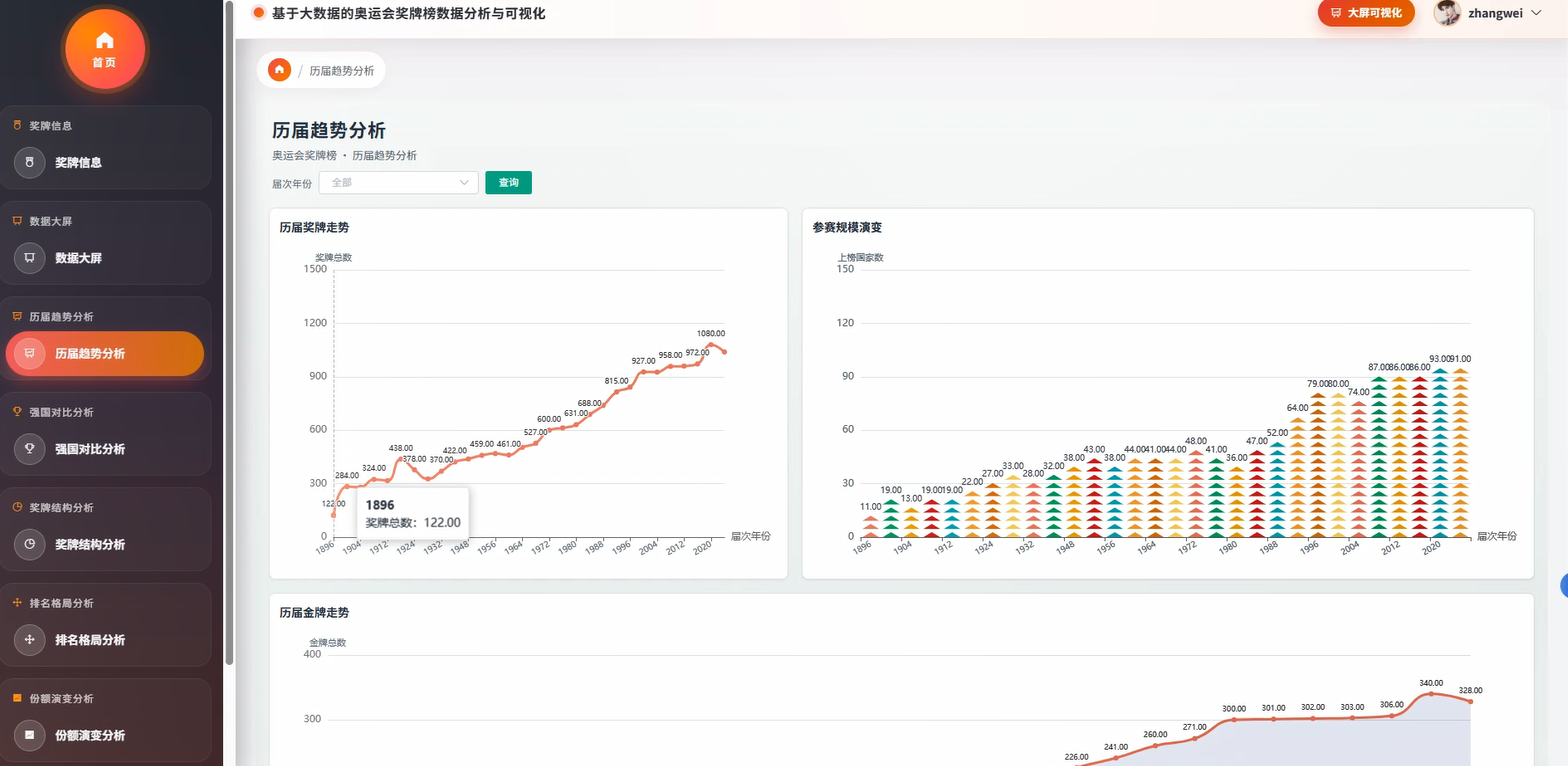Click the 438.00 data label on 历届奖牌走势 chart
The width and height of the screenshot is (1568, 766).
point(401,448)
